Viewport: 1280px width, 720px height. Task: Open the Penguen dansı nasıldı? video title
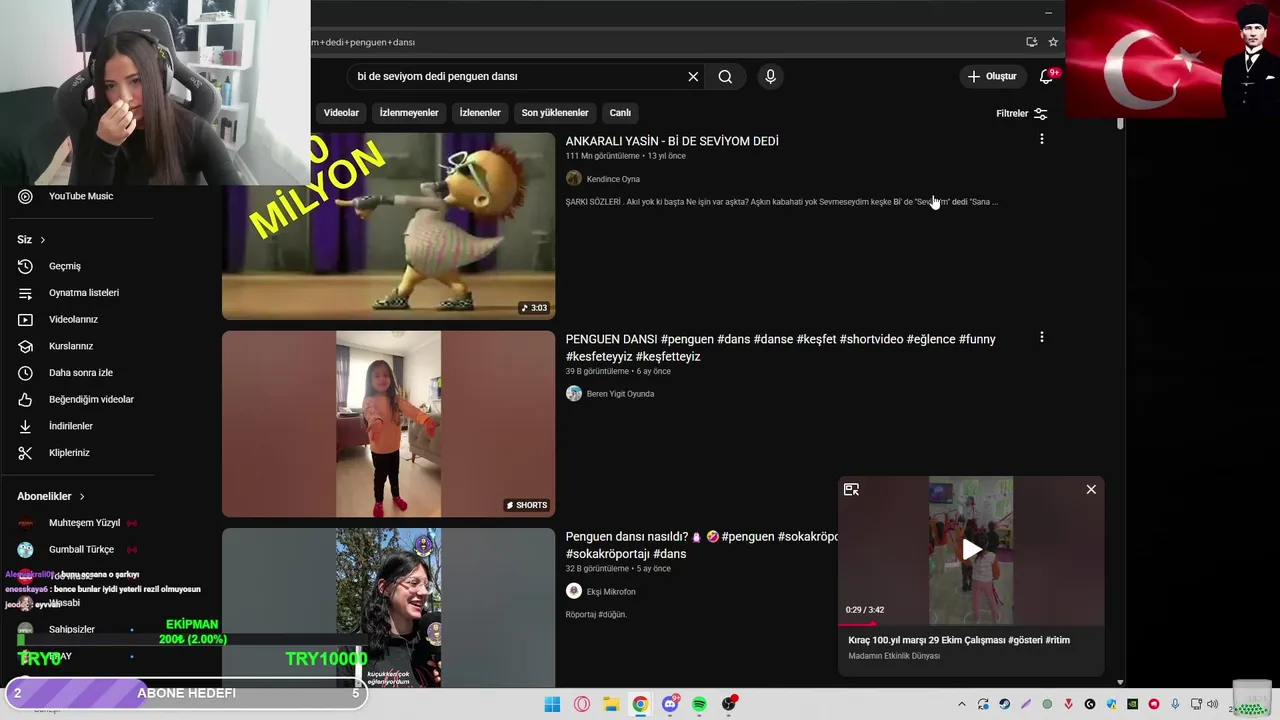pyautogui.click(x=702, y=545)
